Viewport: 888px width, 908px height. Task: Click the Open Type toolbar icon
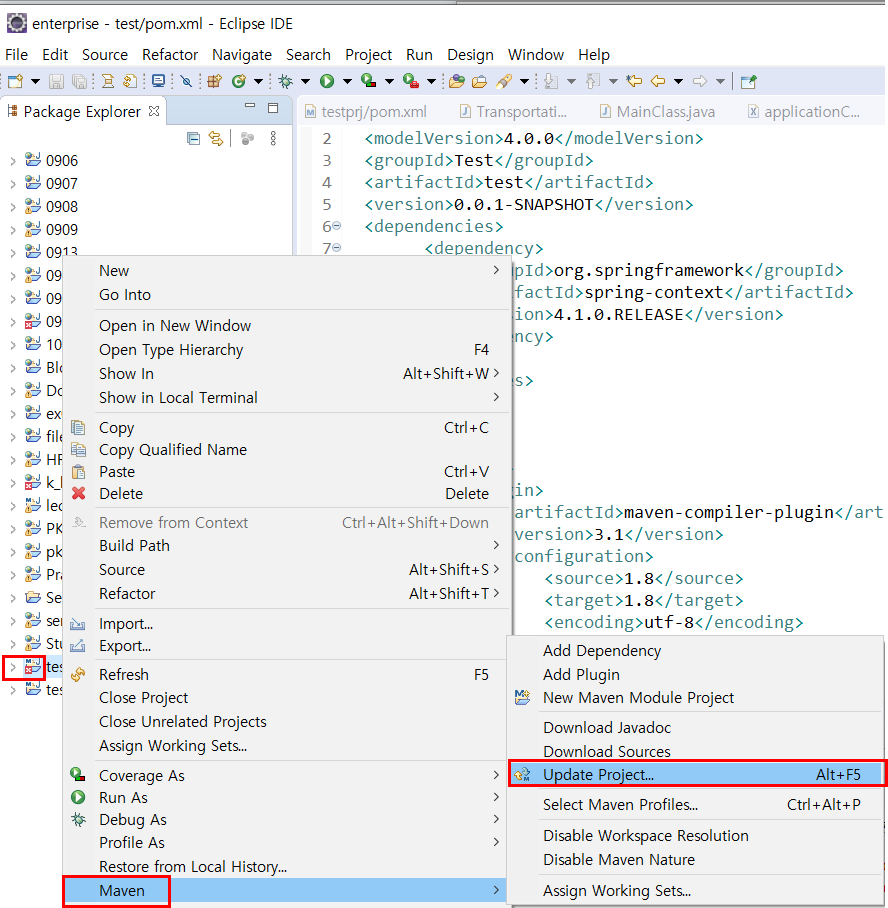pos(457,82)
